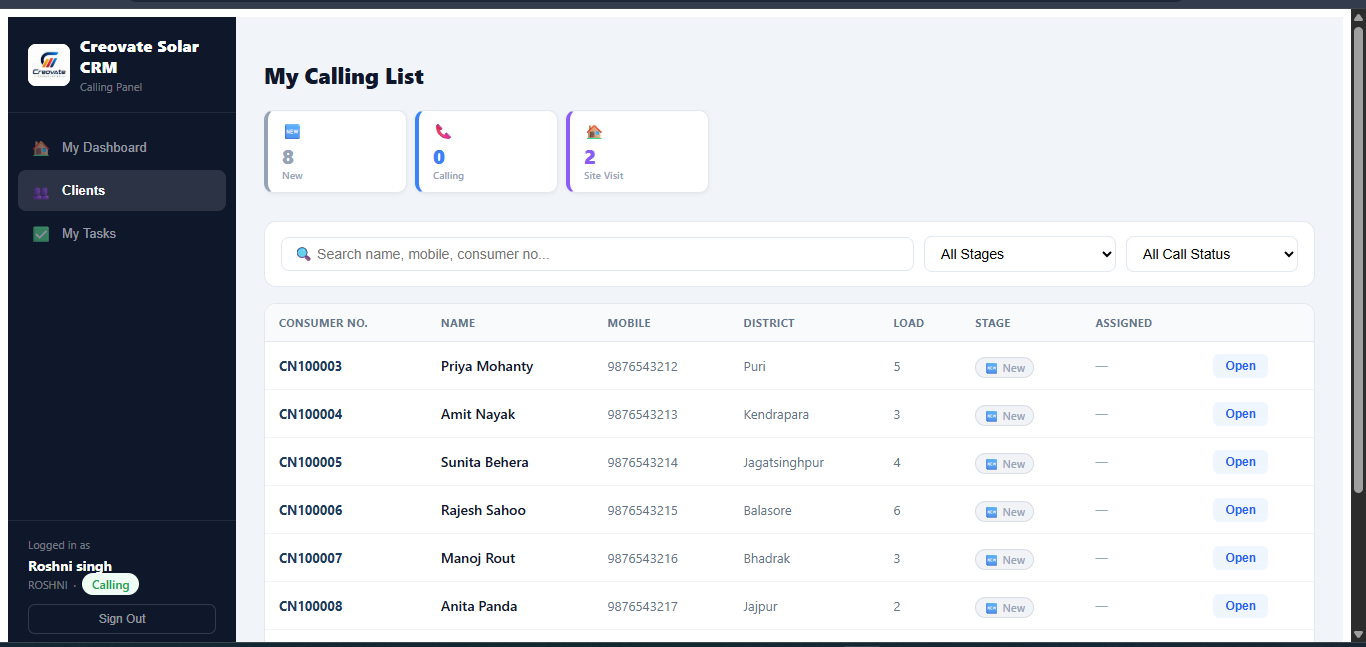
Task: Click the district Kendrapara
Action: pos(776,414)
